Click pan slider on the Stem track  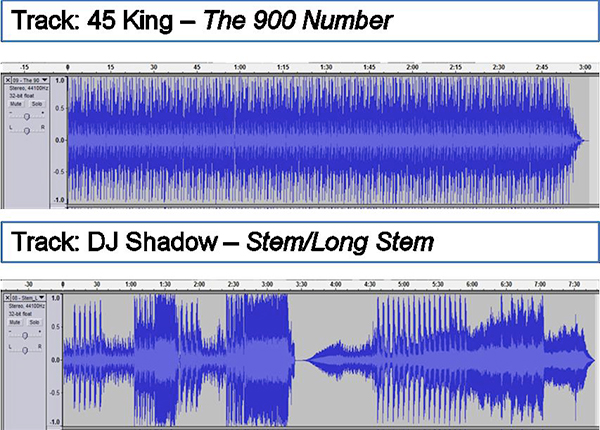27,349
